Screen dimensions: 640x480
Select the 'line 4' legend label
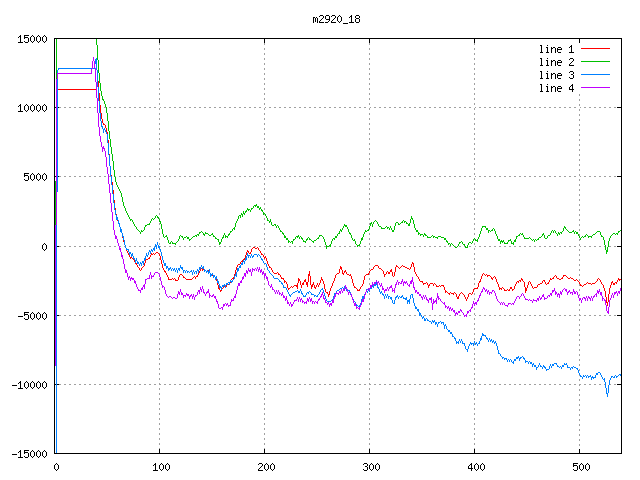pyautogui.click(x=556, y=88)
